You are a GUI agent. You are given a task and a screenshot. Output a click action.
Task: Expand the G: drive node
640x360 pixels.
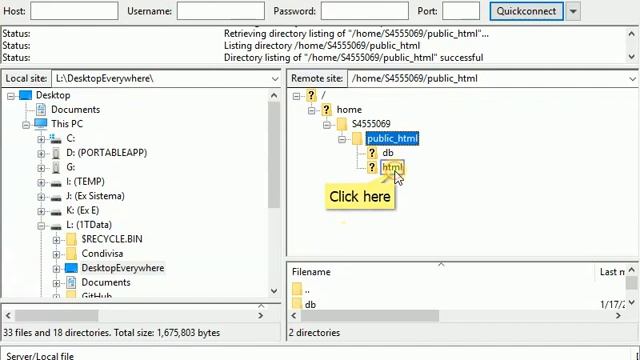click(x=41, y=168)
